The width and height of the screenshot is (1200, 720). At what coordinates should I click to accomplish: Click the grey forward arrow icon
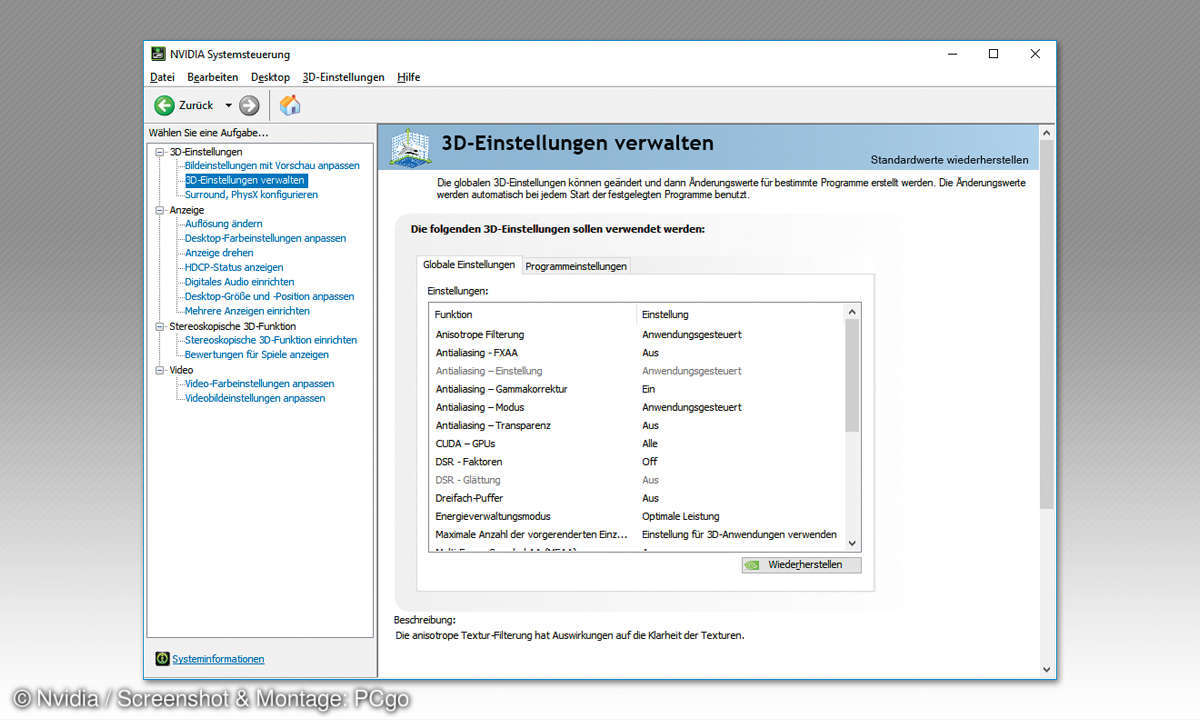pos(249,105)
